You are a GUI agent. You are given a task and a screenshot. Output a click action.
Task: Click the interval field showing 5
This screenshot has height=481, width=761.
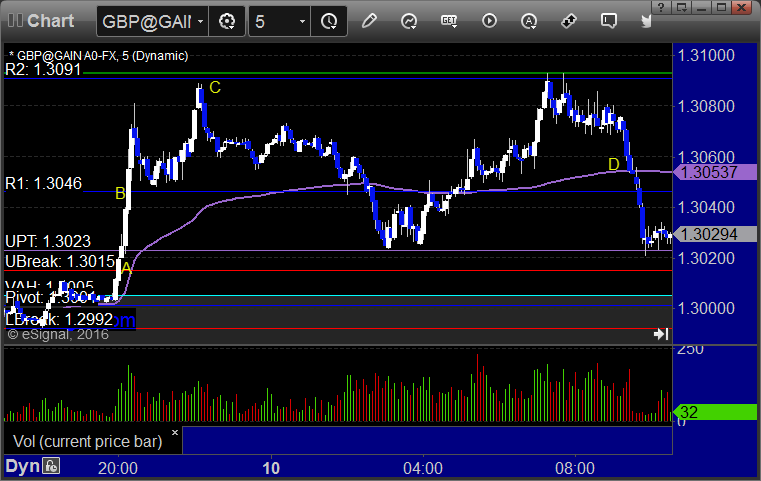click(x=273, y=21)
